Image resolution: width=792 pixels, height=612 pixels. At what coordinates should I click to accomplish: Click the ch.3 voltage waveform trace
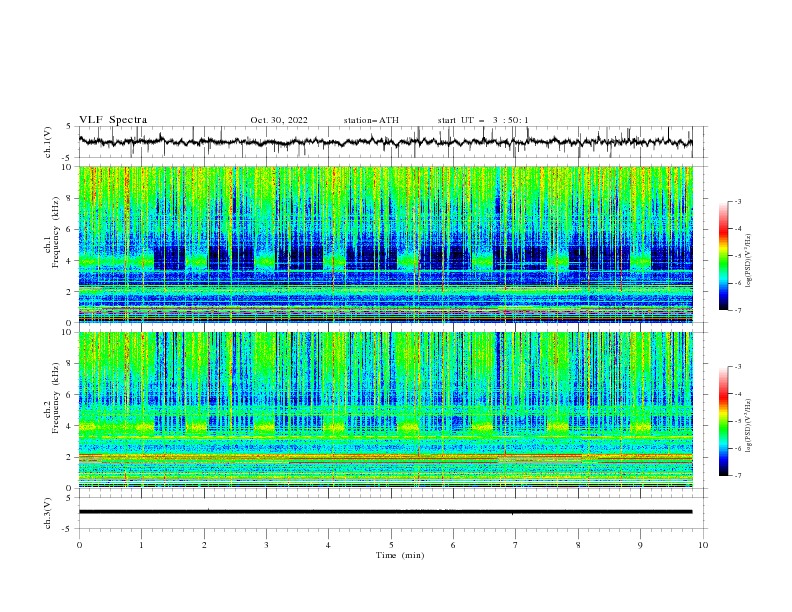[x=385, y=512]
